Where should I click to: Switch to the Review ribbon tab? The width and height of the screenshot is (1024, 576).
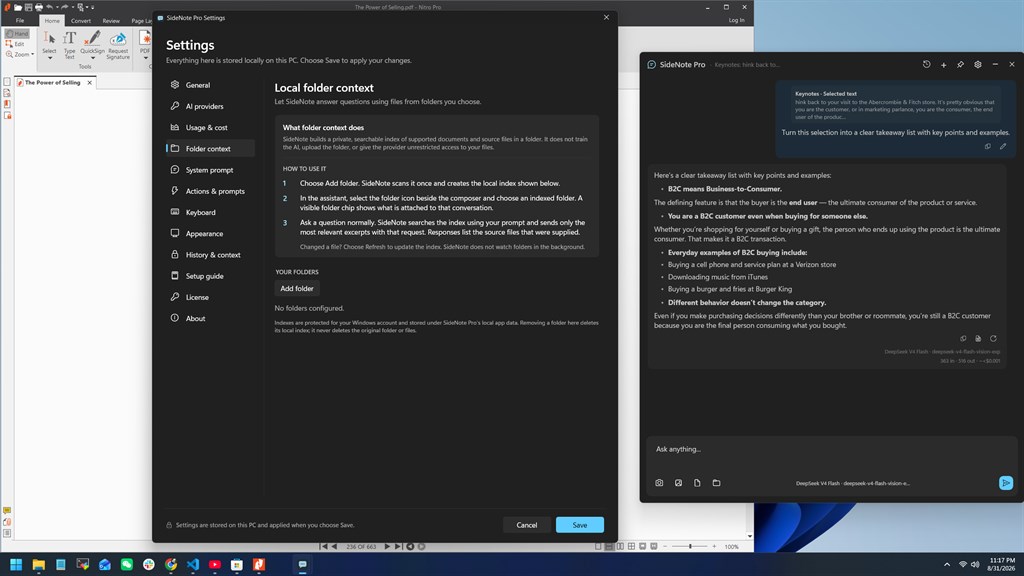point(111,21)
